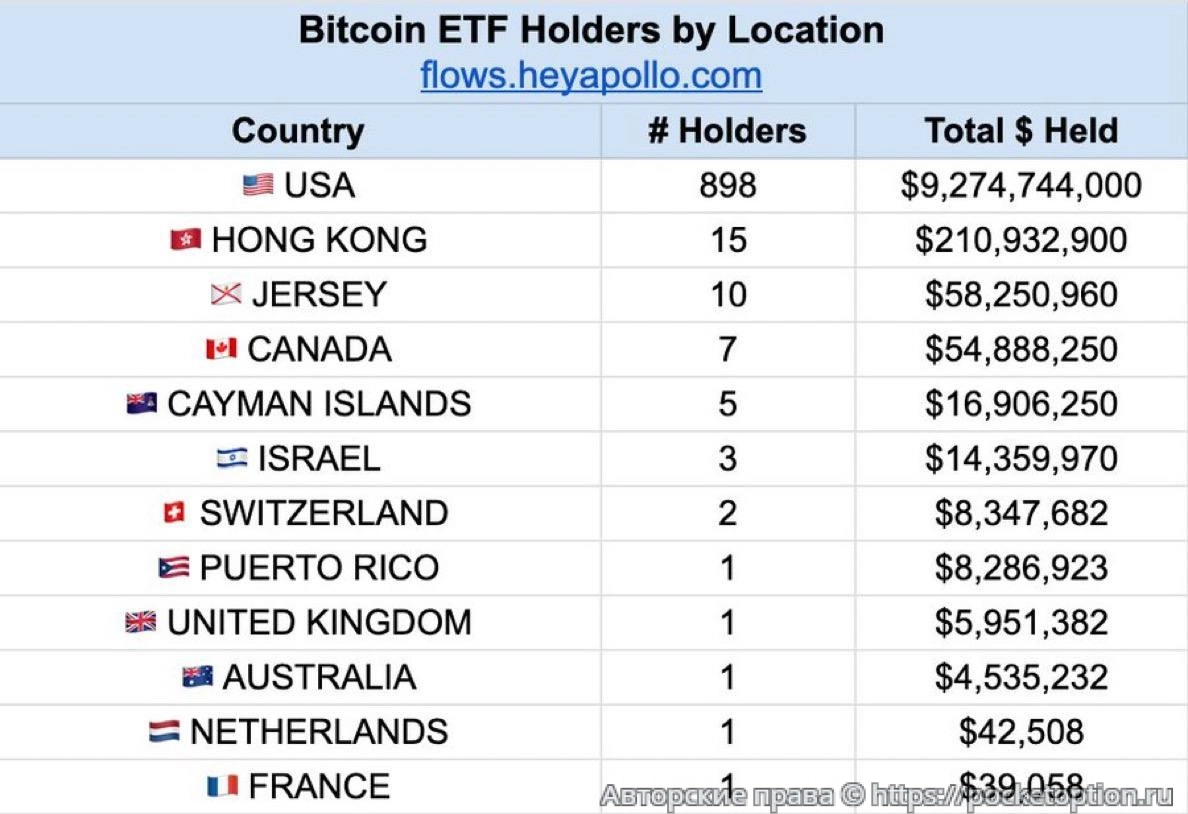This screenshot has height=814, width=1188.
Task: Click the Country column header
Action: [298, 131]
